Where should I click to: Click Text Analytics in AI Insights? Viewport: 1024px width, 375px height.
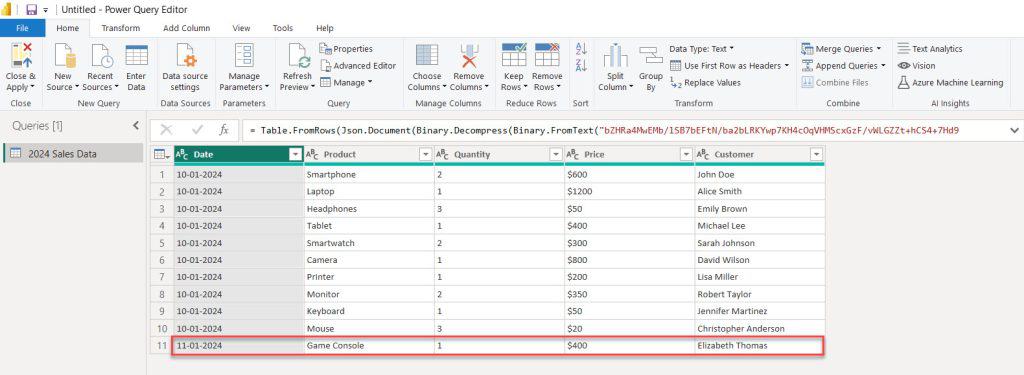(929, 49)
